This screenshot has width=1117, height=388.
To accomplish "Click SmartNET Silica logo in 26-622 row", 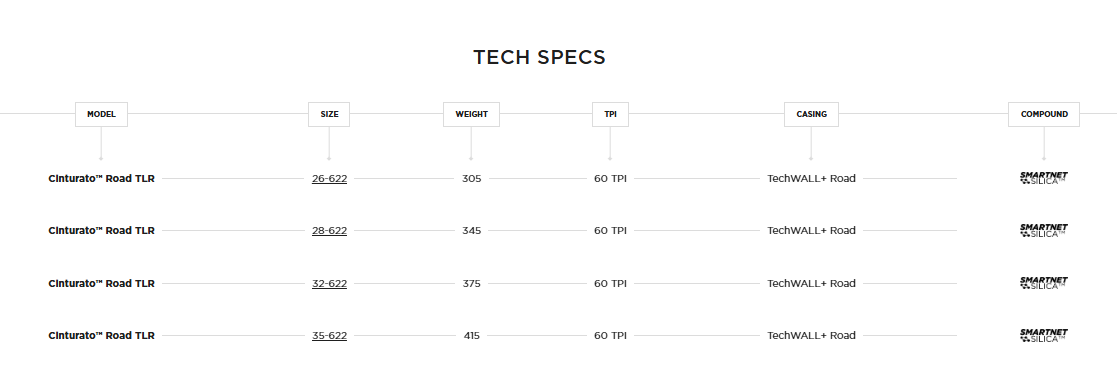I will tap(1044, 178).
